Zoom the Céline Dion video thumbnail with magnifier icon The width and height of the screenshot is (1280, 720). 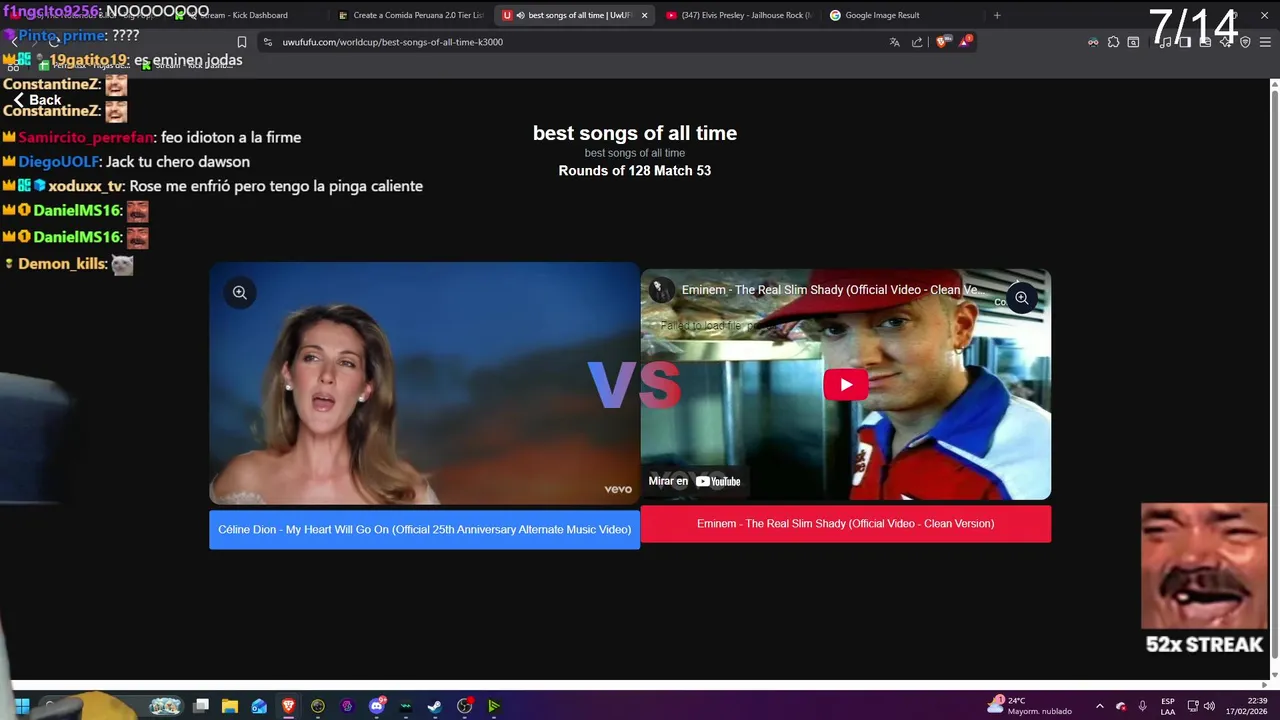(x=240, y=293)
